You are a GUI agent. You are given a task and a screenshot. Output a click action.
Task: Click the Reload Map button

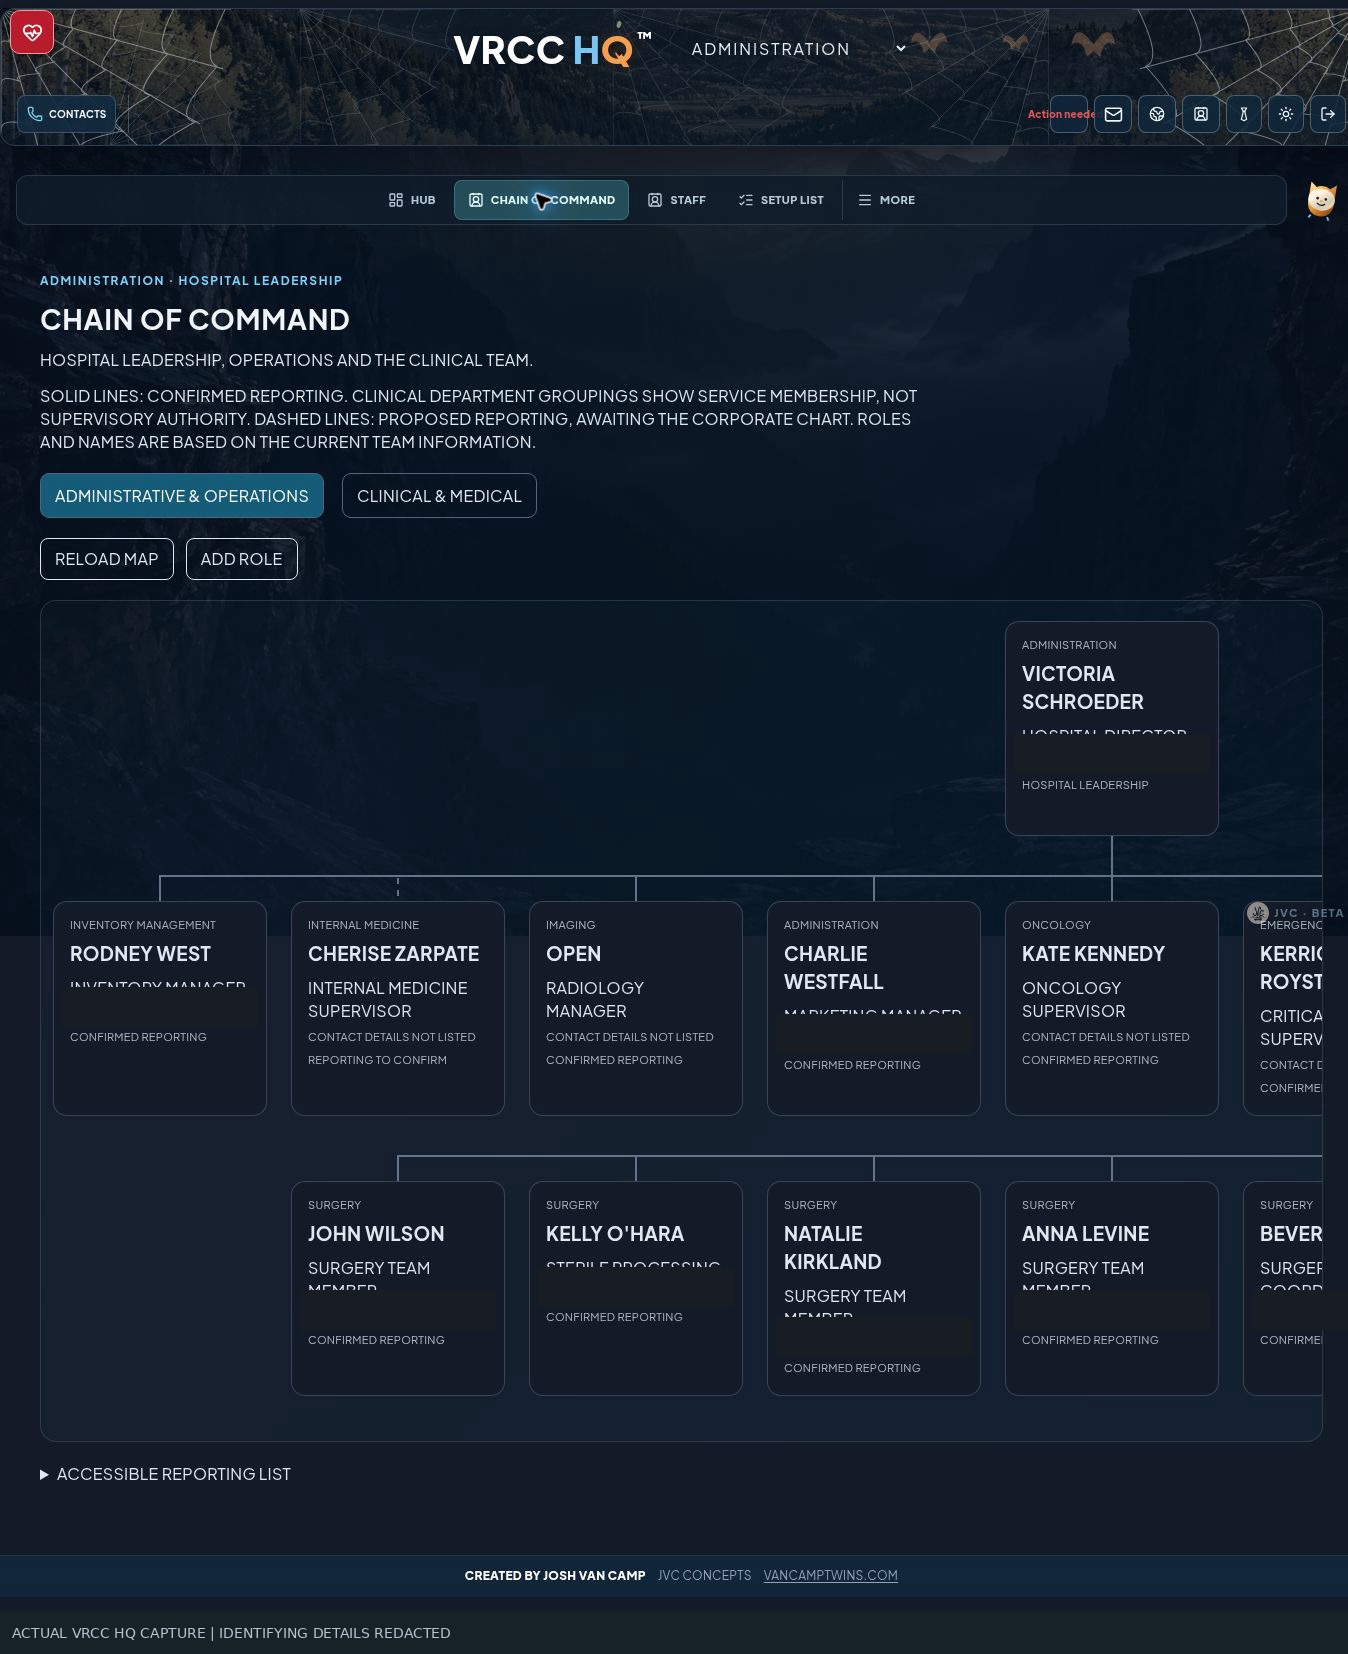[107, 559]
